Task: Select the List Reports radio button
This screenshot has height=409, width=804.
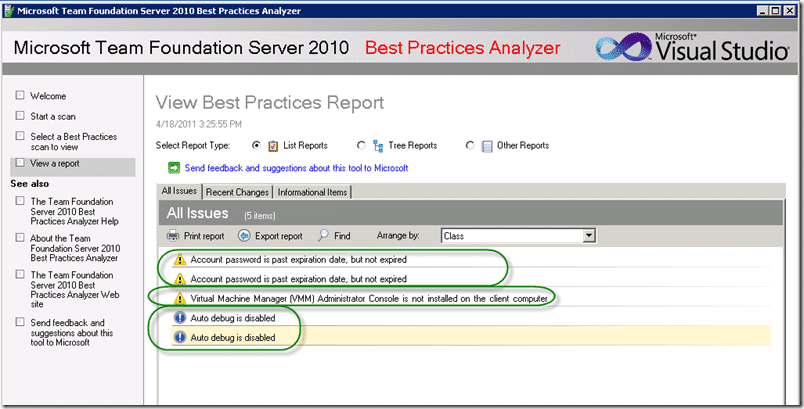Action: click(x=256, y=146)
